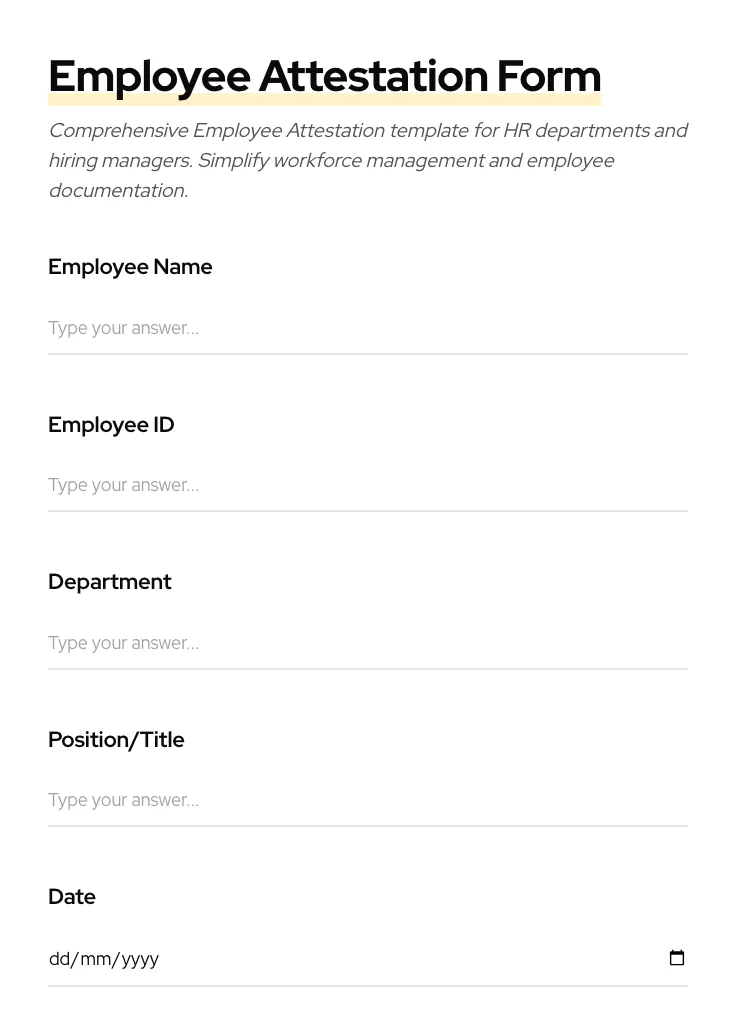Focus the Department answer field

click(300, 643)
